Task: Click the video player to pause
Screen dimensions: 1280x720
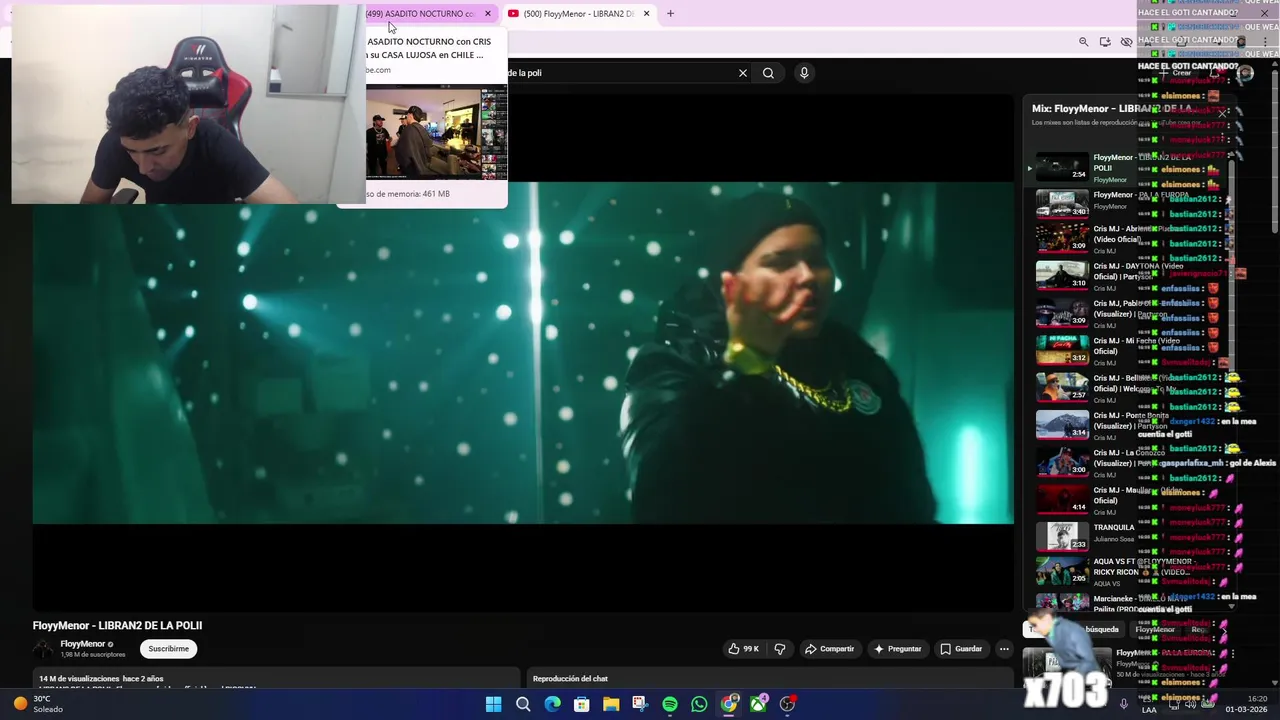Action: (522, 352)
